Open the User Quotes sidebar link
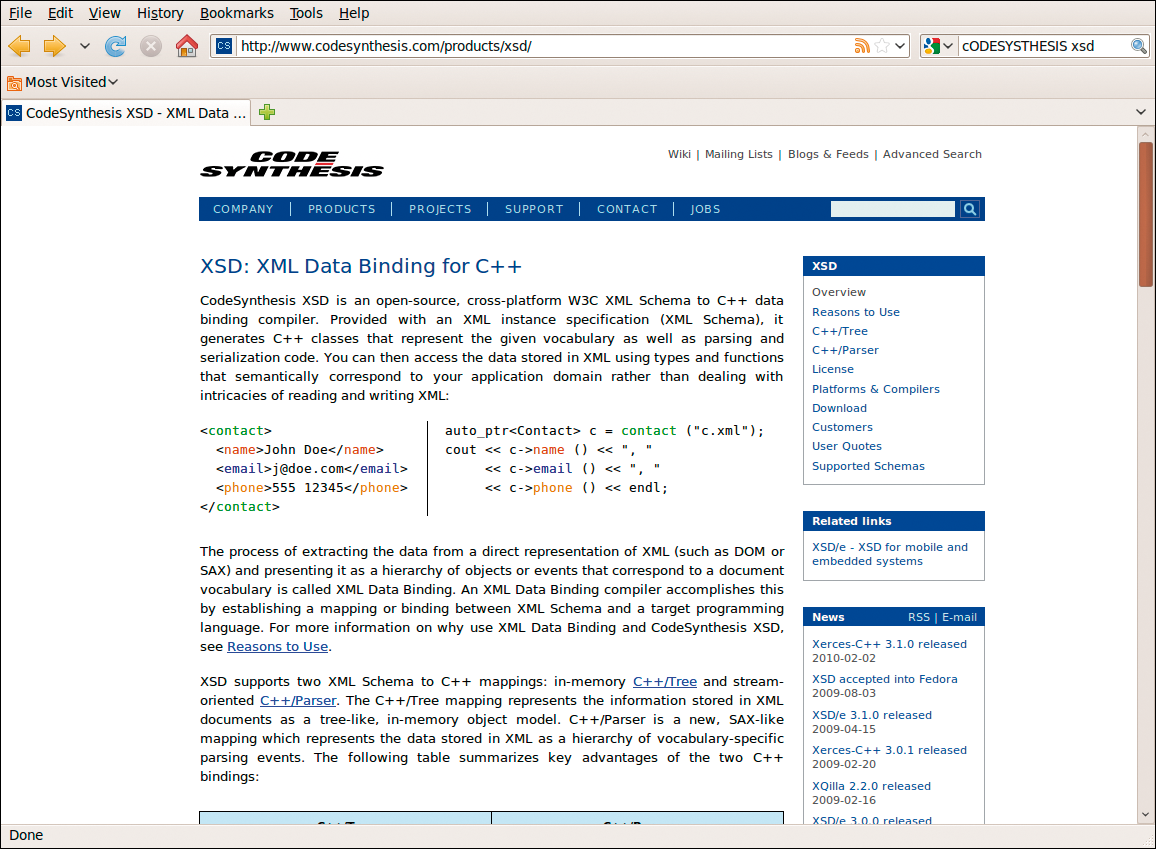Screen dimensions: 1156x849 click(x=847, y=447)
